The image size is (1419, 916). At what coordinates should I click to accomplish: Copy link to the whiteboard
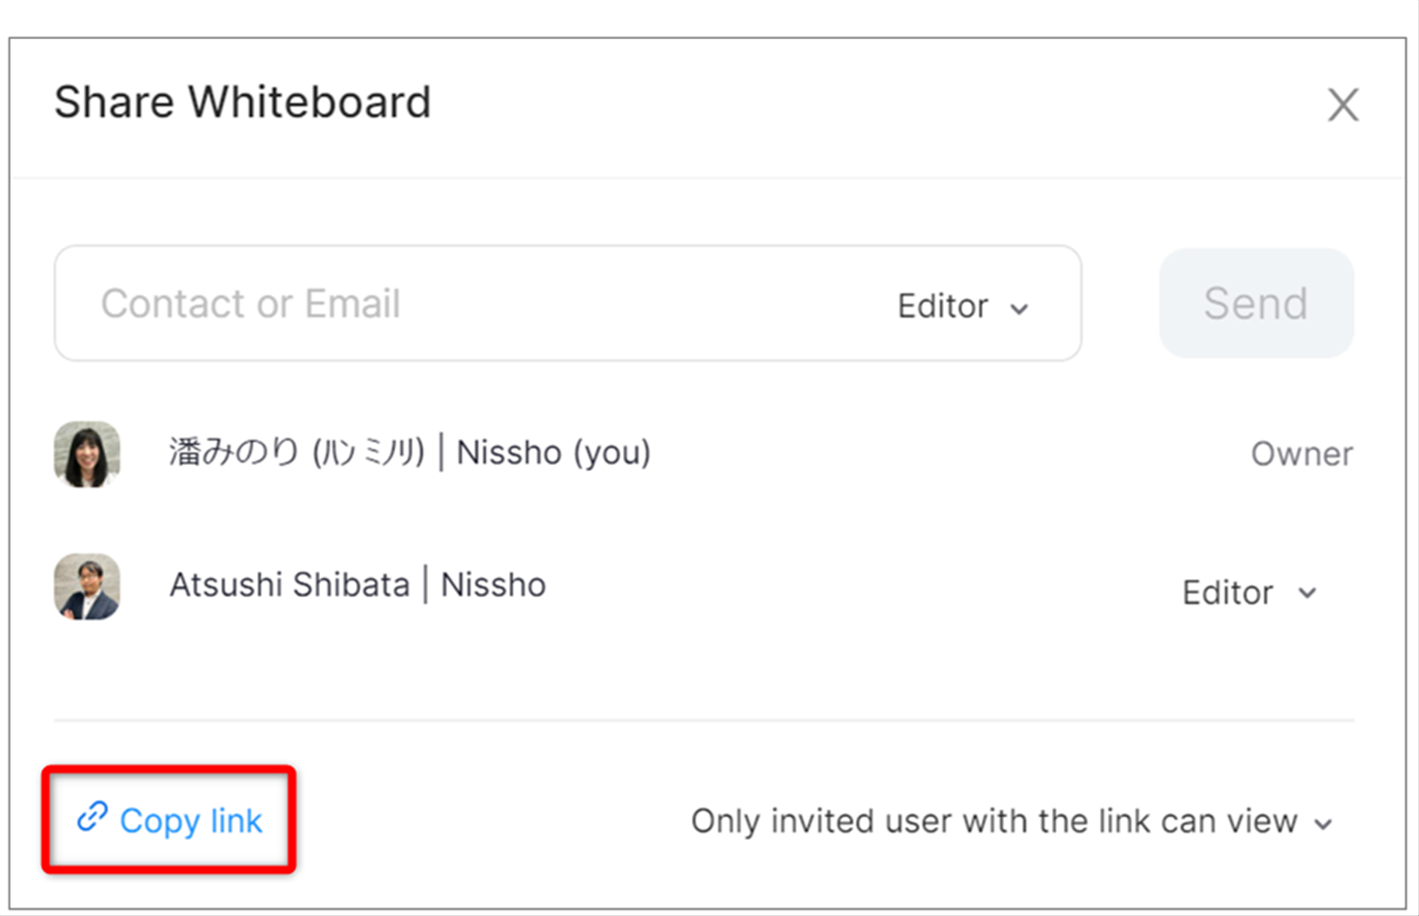pos(169,820)
